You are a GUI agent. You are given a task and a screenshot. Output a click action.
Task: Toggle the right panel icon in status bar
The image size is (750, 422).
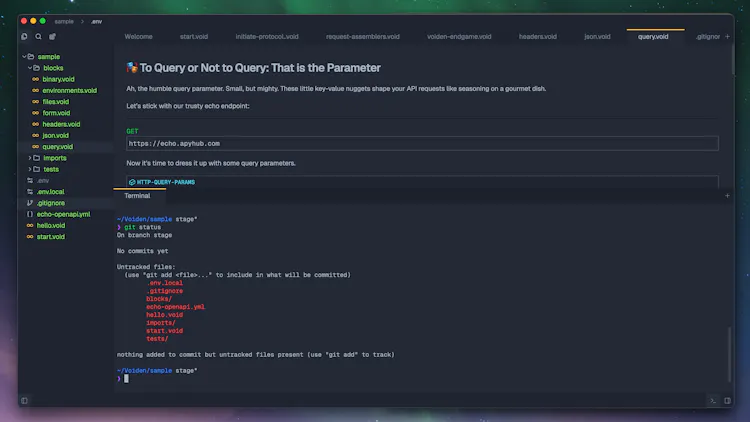pyautogui.click(x=727, y=400)
